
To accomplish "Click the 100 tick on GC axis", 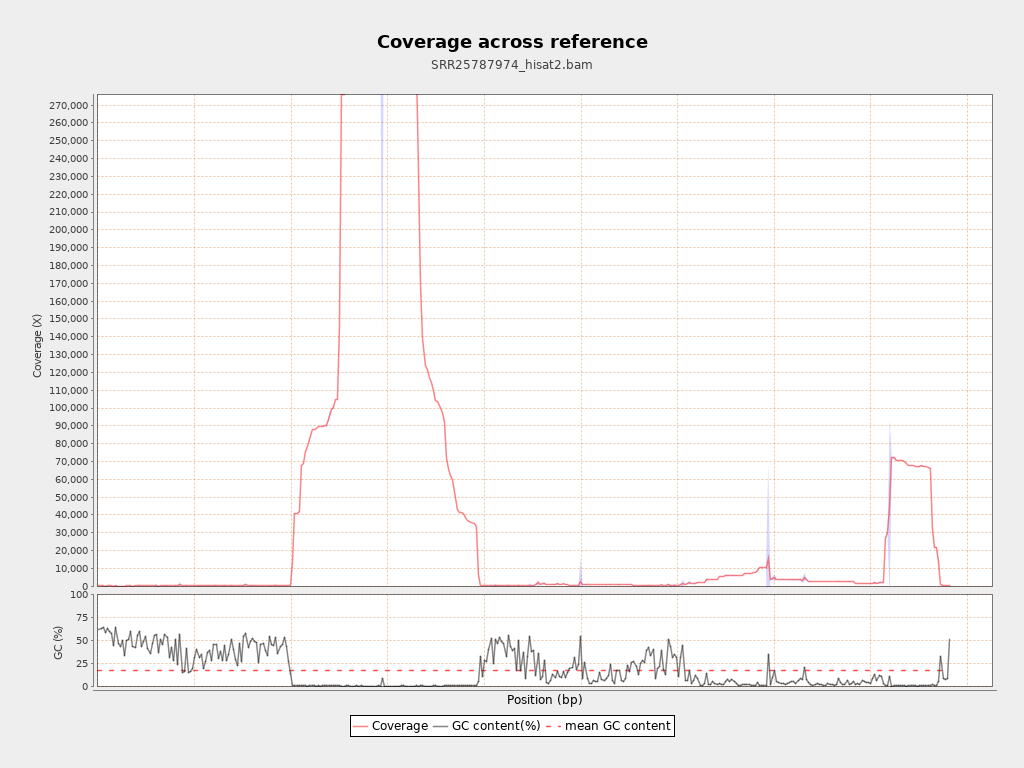I will [79, 595].
